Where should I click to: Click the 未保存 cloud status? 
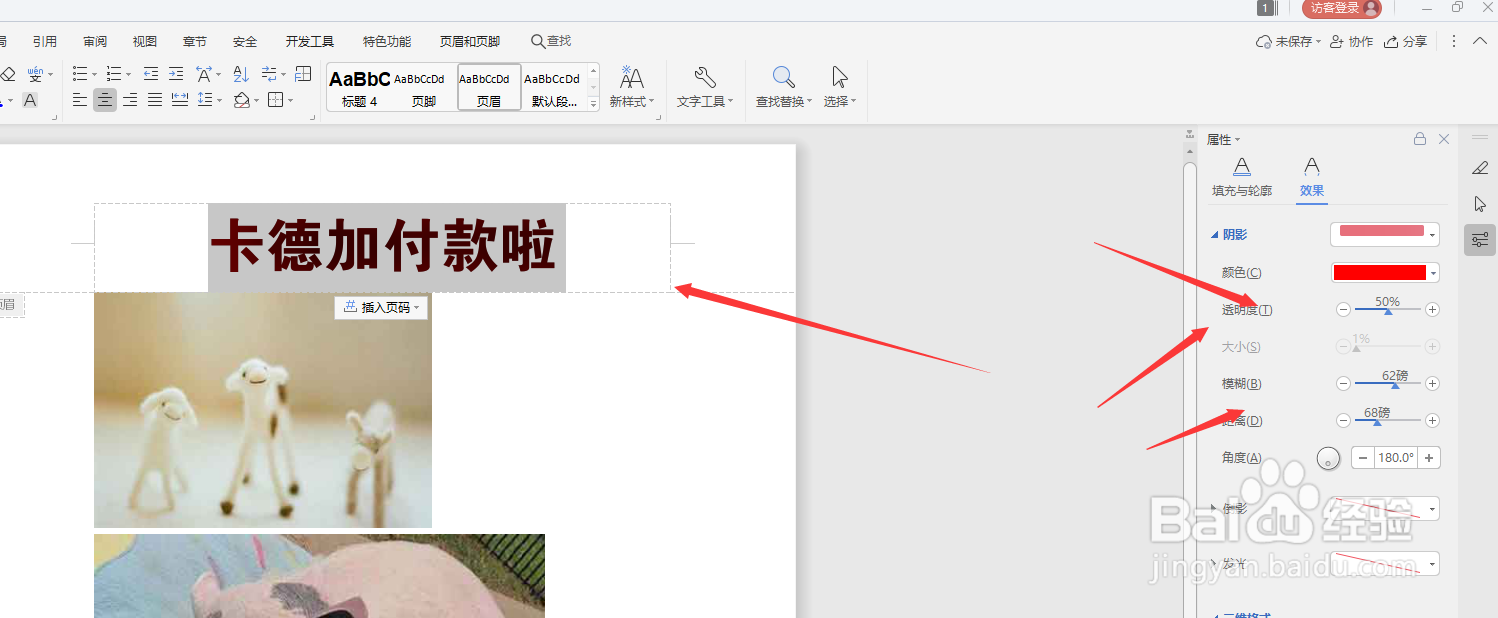[1289, 42]
